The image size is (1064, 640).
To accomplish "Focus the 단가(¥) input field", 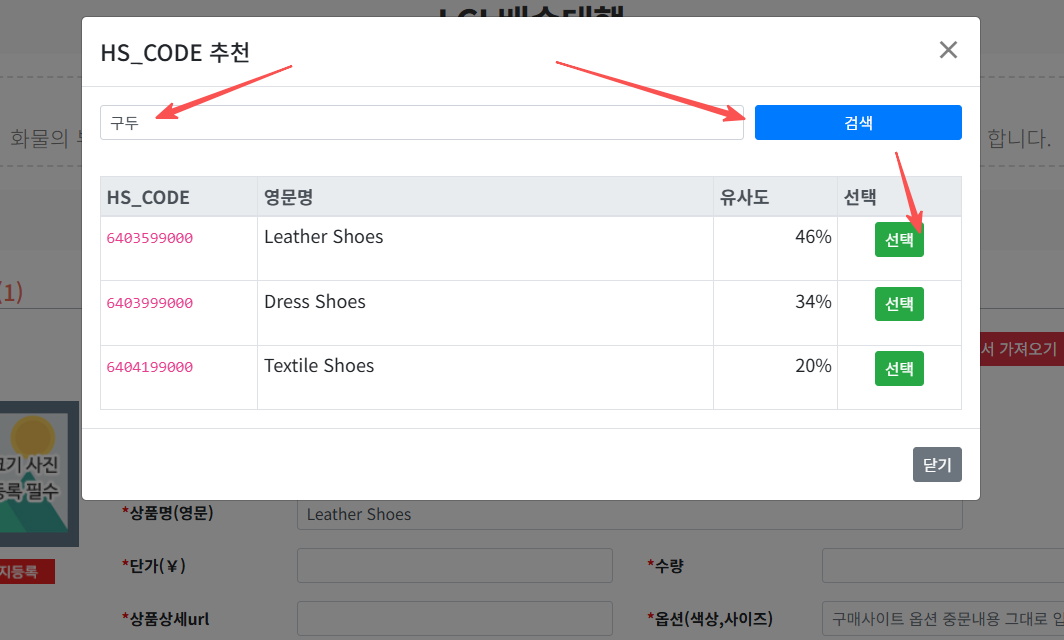I will coord(454,565).
